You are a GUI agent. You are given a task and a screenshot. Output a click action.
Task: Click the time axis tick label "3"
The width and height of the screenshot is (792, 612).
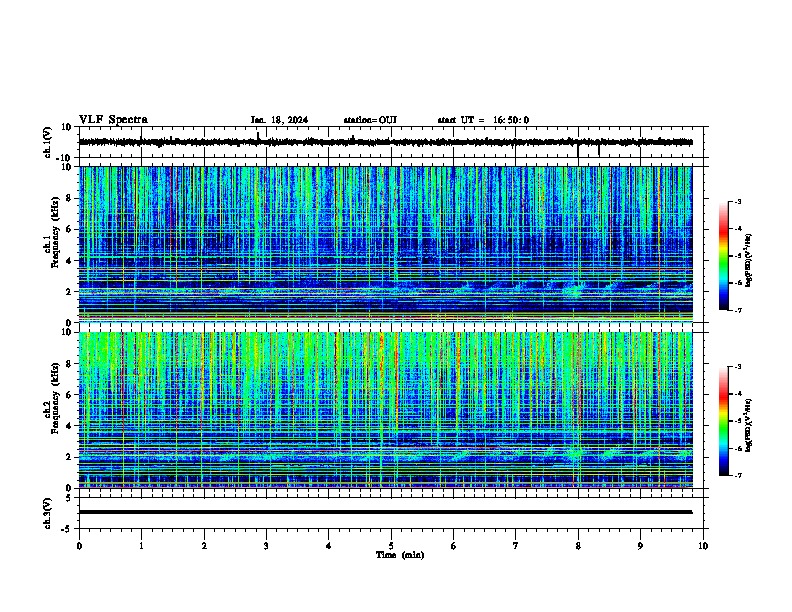[266, 546]
